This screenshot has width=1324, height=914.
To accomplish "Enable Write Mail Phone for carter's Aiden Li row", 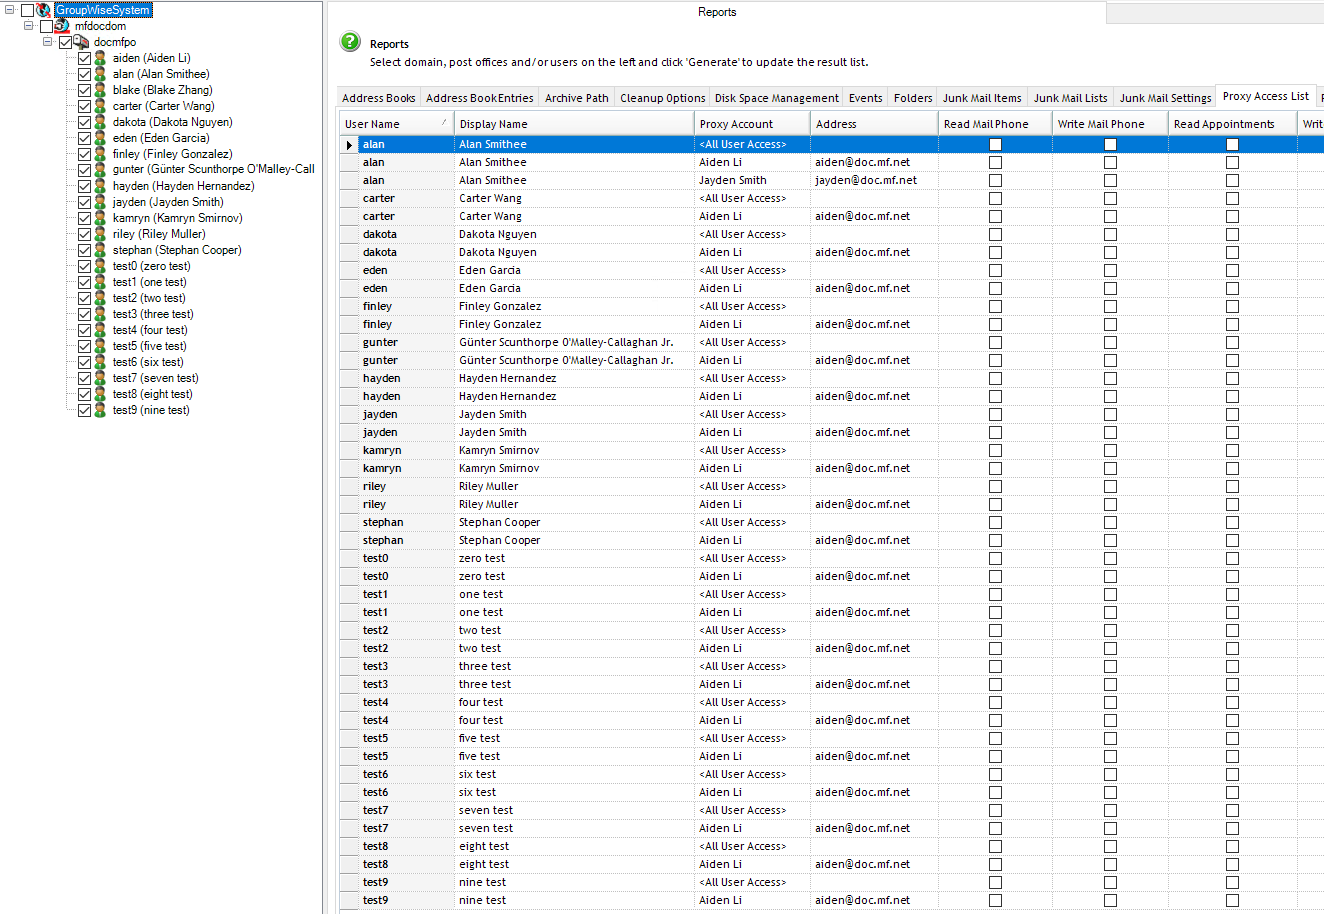I will click(1110, 217).
